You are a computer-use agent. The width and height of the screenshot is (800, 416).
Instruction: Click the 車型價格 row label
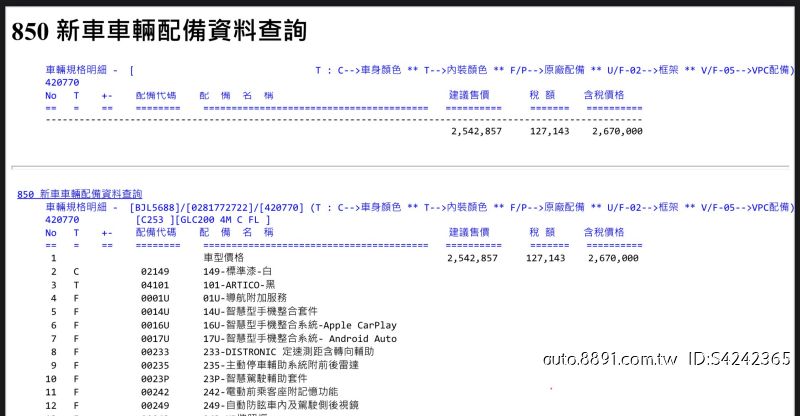point(223,258)
